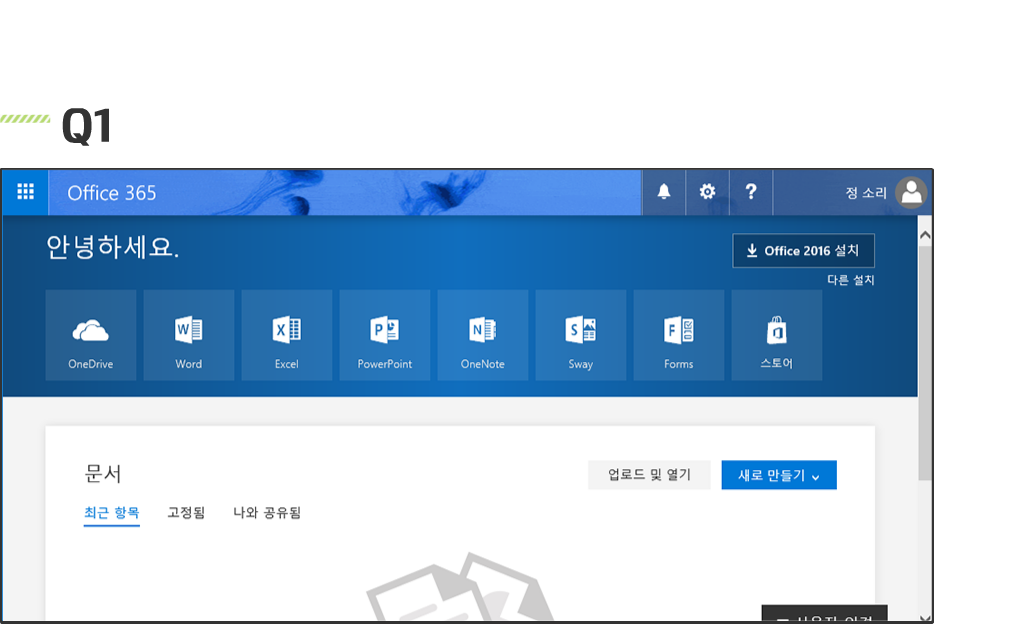The image size is (1024, 640).
Task: Open the 다른 설치 link
Action: coord(850,280)
